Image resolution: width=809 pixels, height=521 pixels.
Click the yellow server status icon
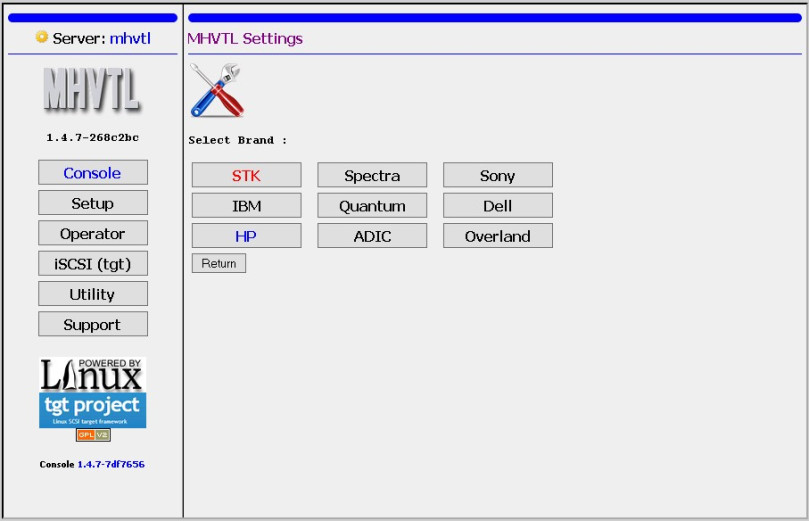point(41,37)
